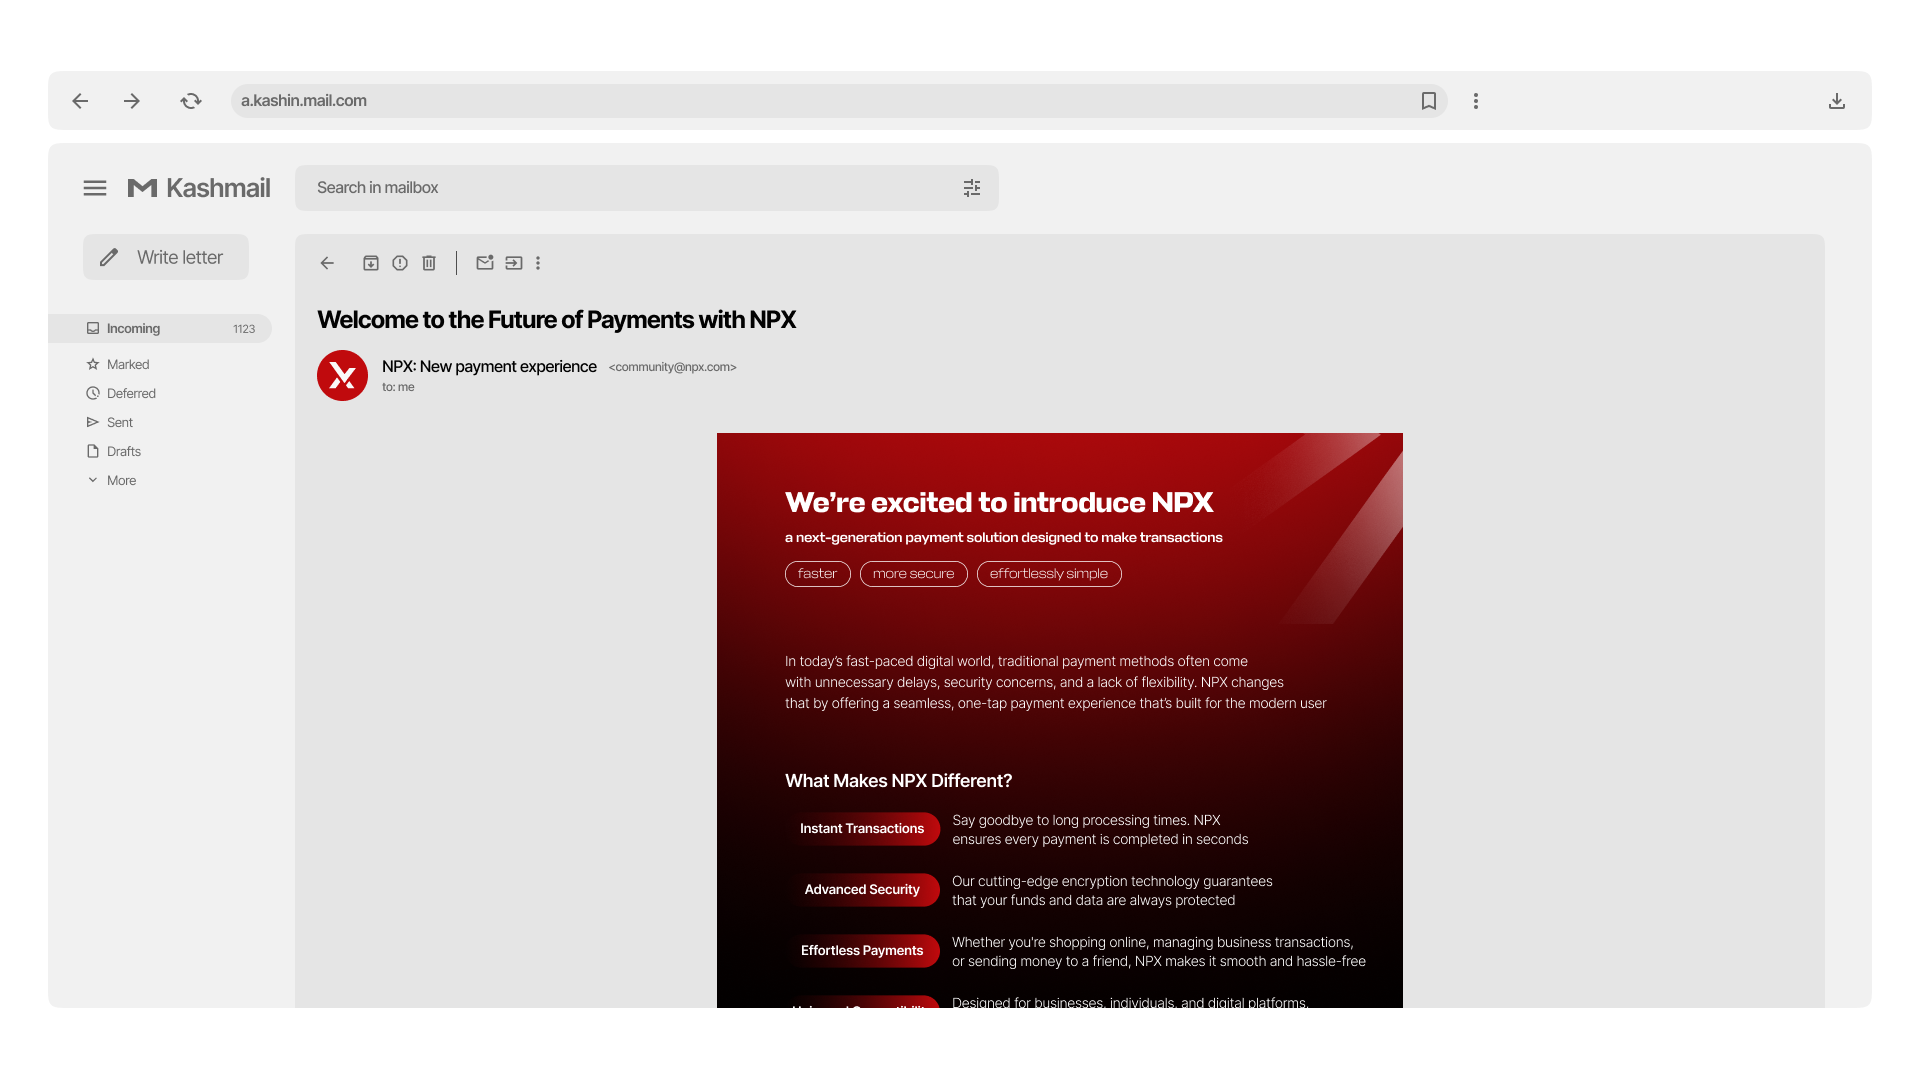Go back to the inbox list
The image size is (1920, 1080).
click(327, 263)
